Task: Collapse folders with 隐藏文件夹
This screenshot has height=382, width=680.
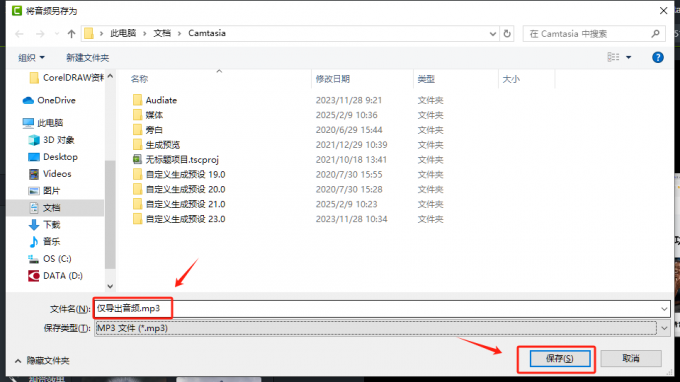Action: pyautogui.click(x=42, y=361)
